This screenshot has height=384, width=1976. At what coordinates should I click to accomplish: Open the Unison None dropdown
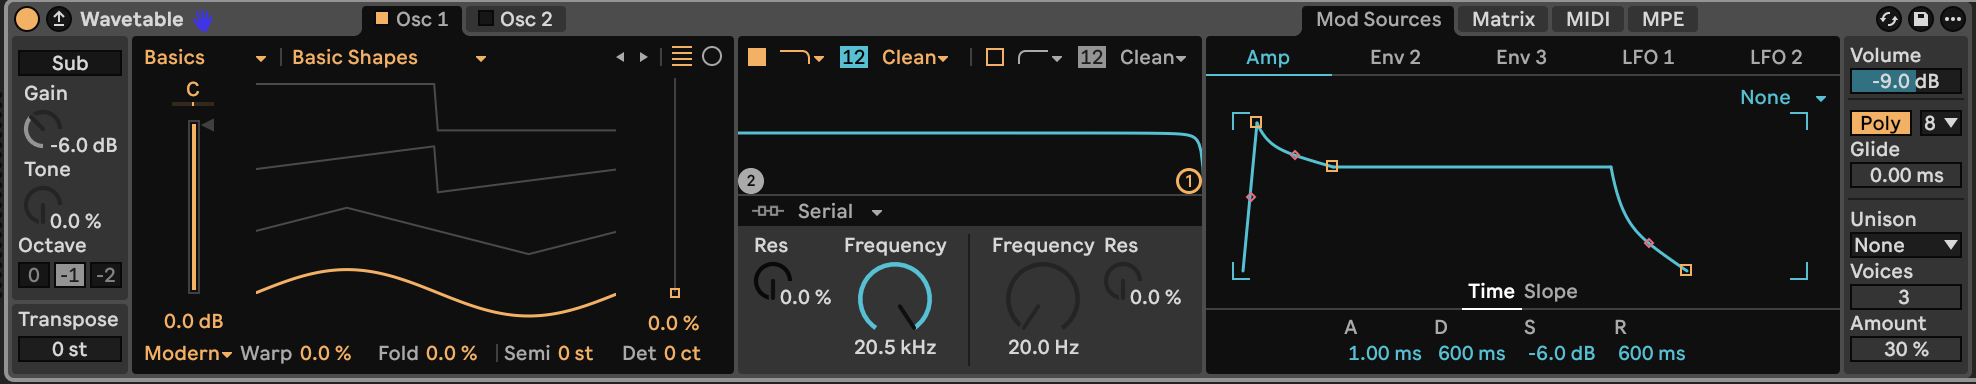tap(1905, 245)
